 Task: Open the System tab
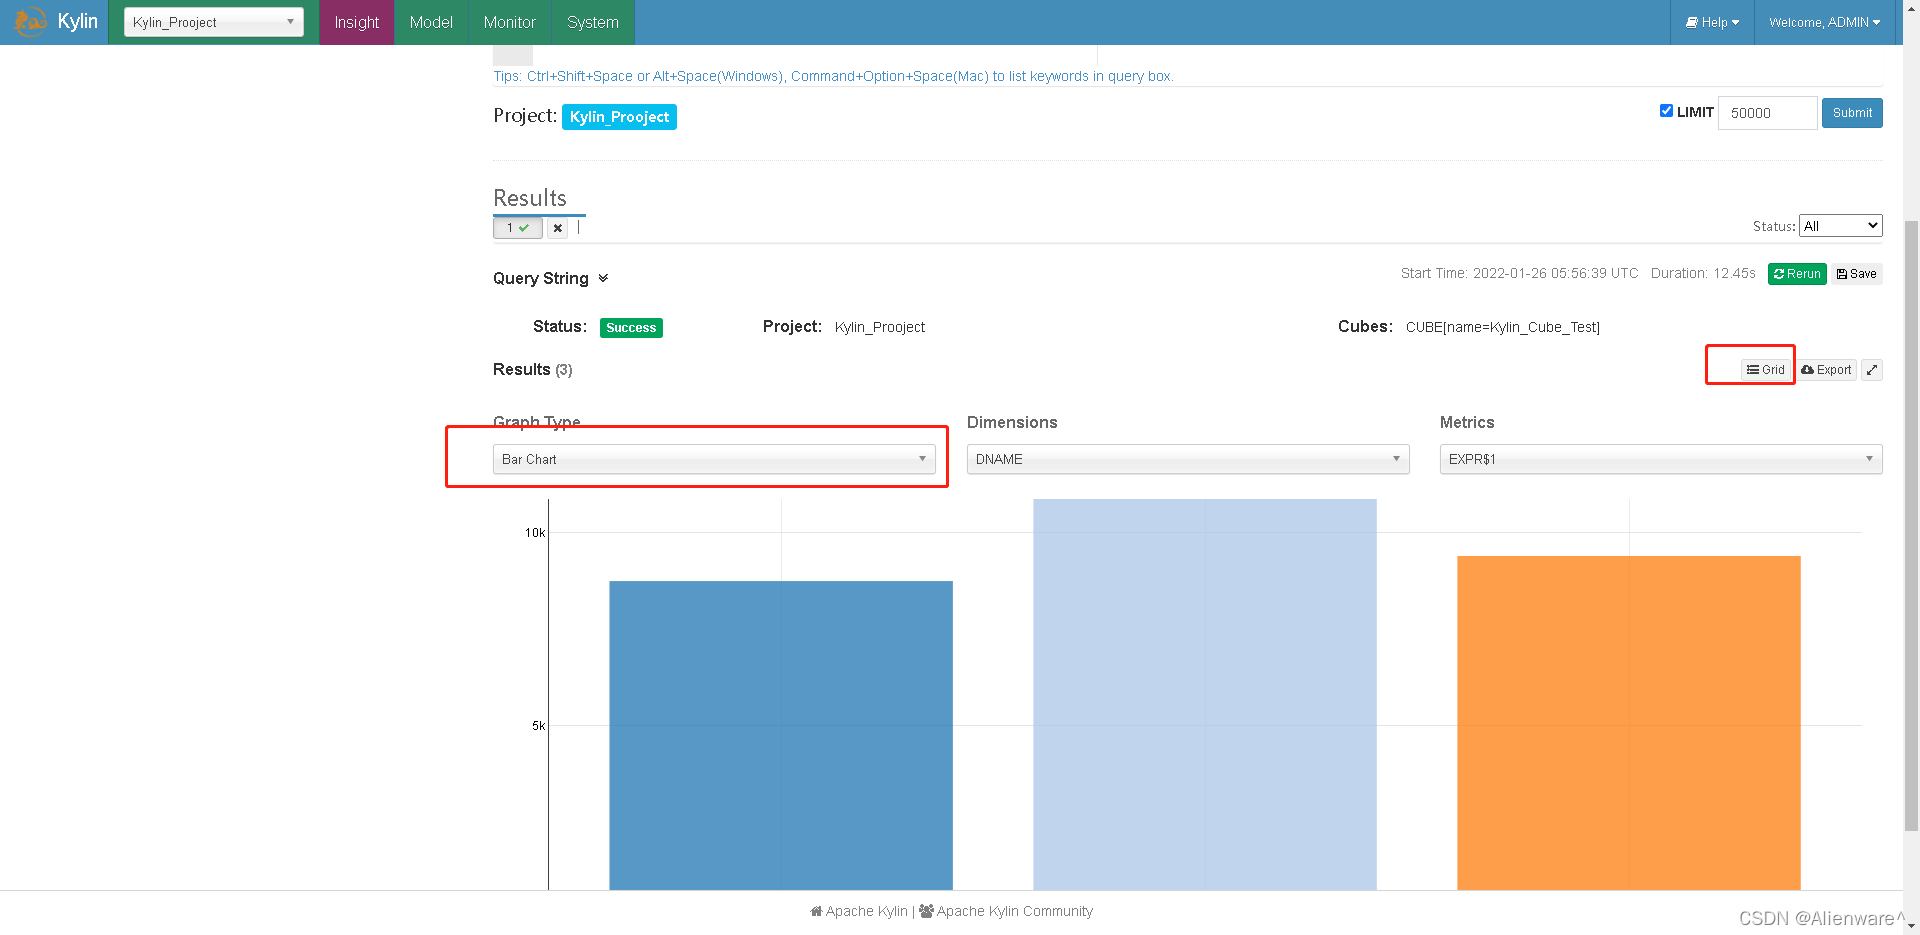click(x=593, y=22)
